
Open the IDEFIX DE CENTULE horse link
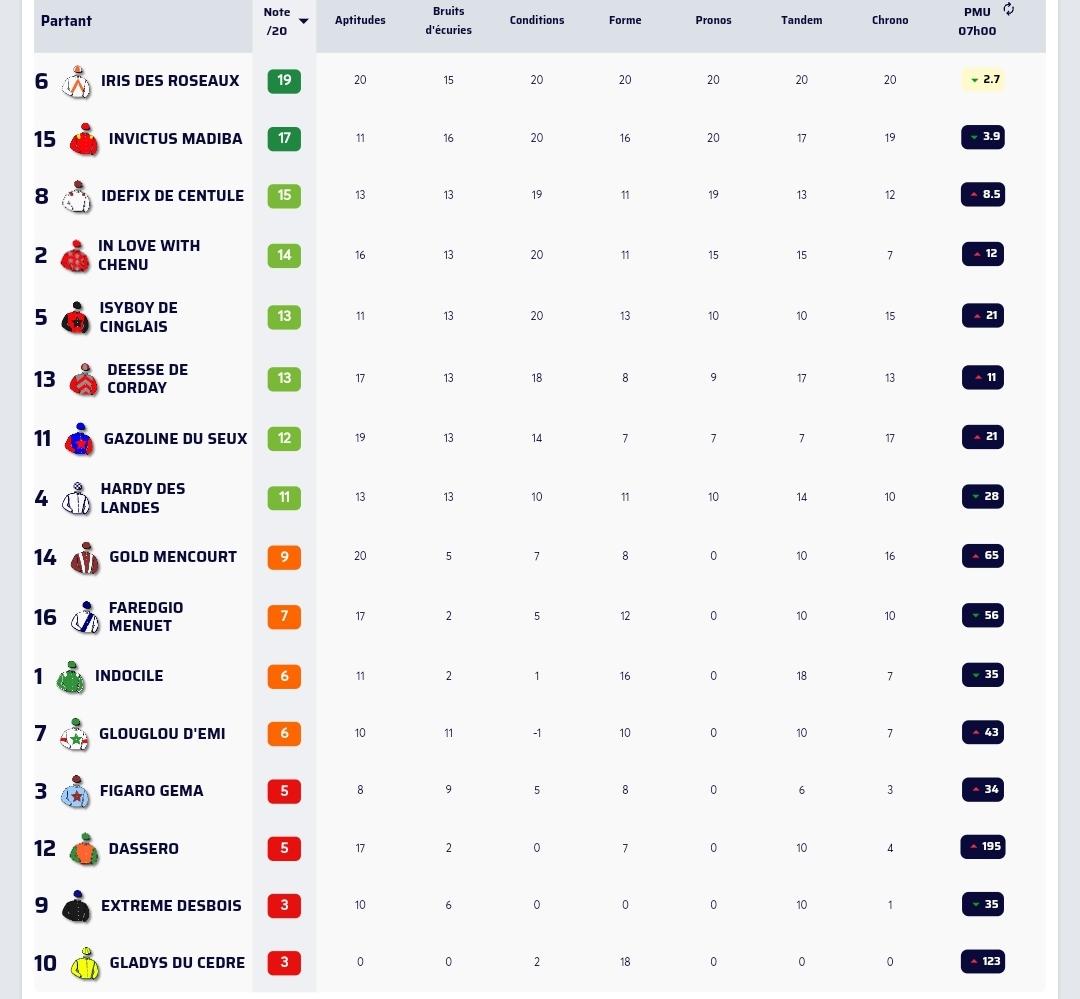tap(172, 196)
